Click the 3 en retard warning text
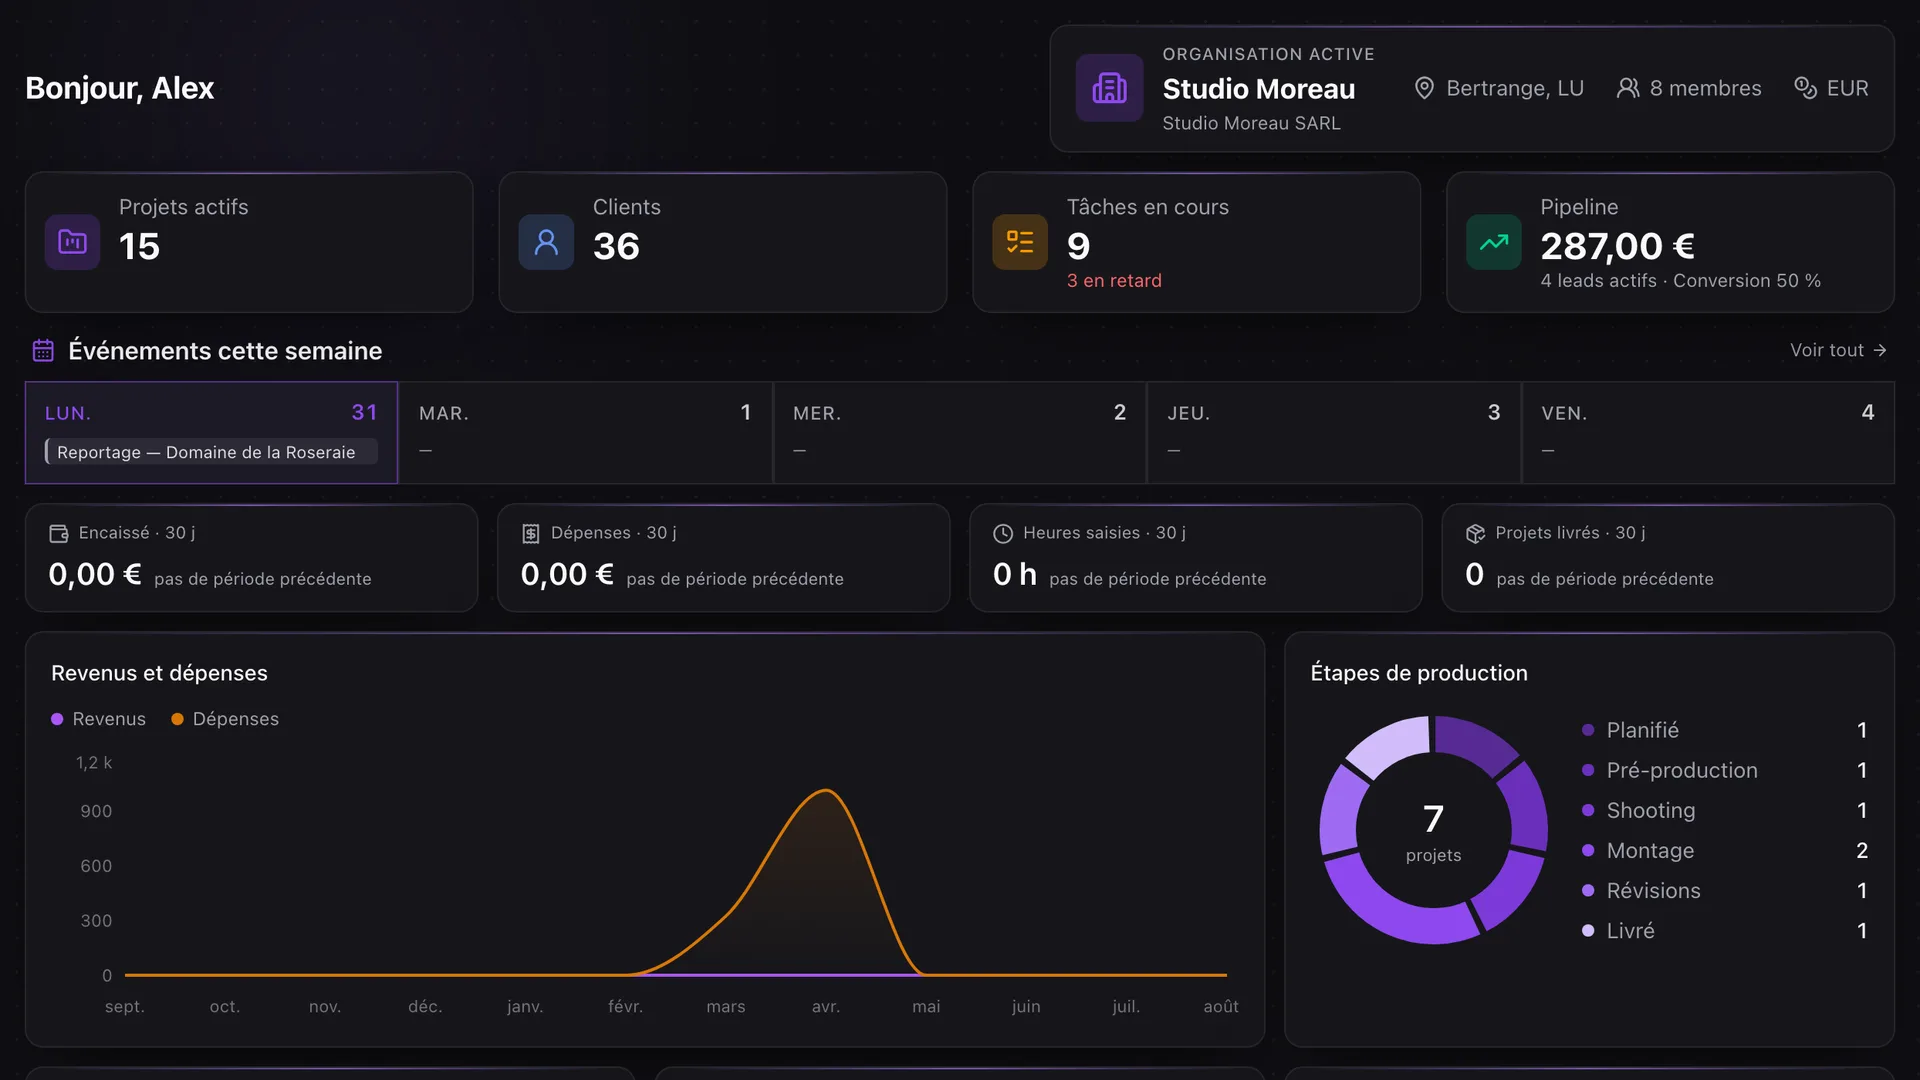The image size is (1920, 1080). coord(1114,281)
